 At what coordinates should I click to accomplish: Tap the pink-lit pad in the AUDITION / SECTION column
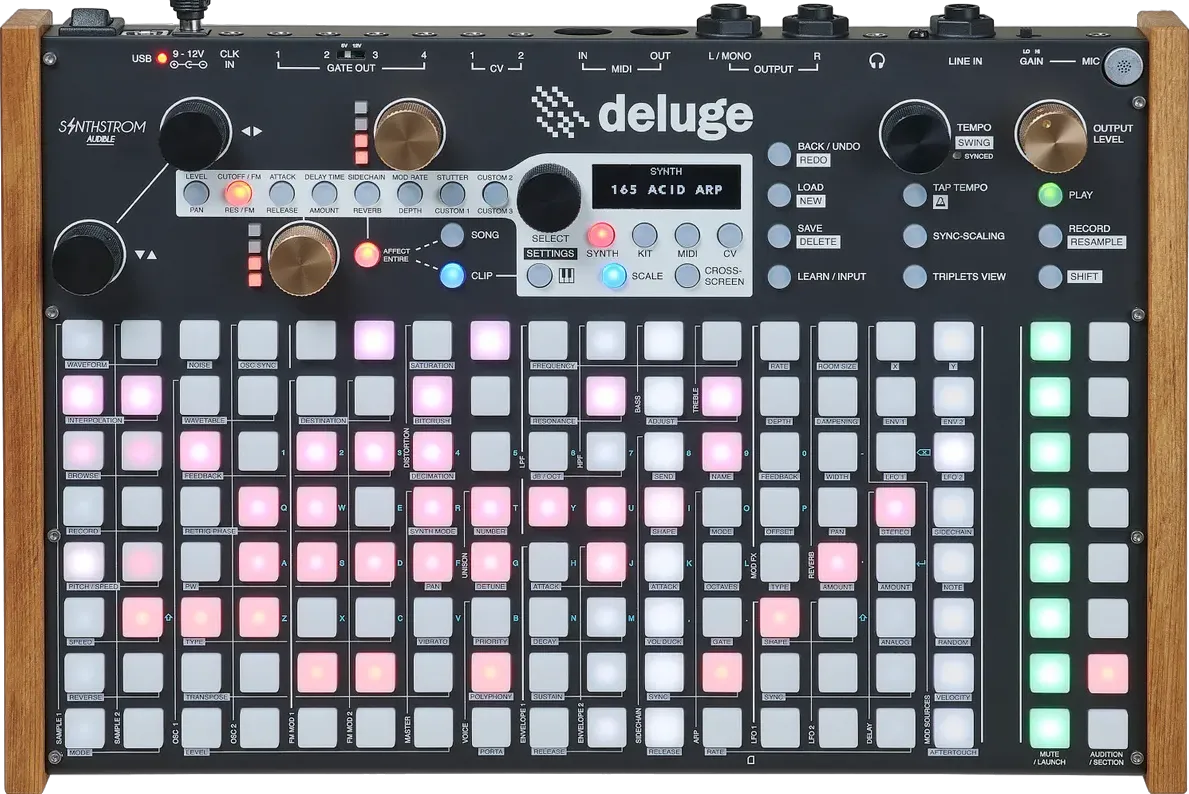[1108, 673]
